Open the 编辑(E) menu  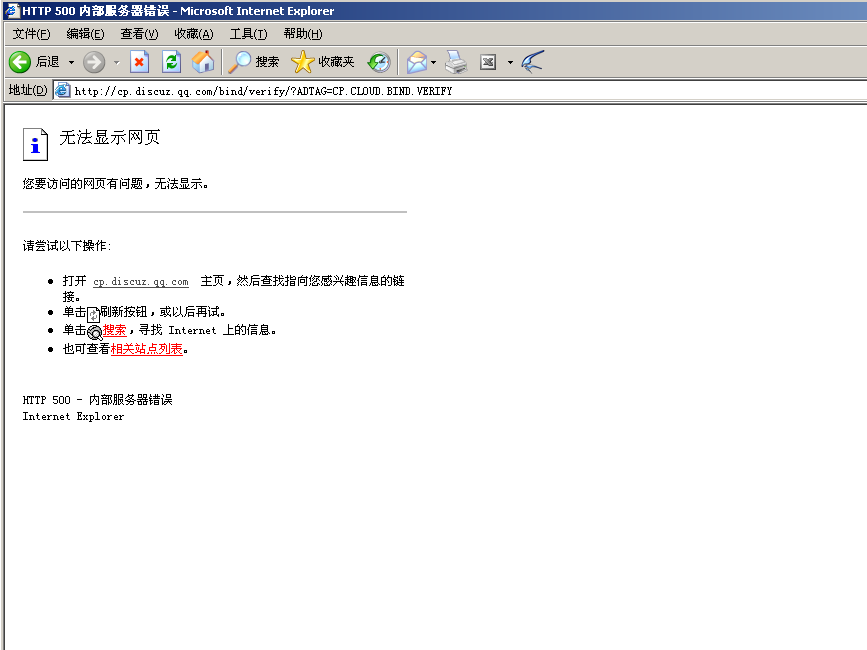pos(85,34)
